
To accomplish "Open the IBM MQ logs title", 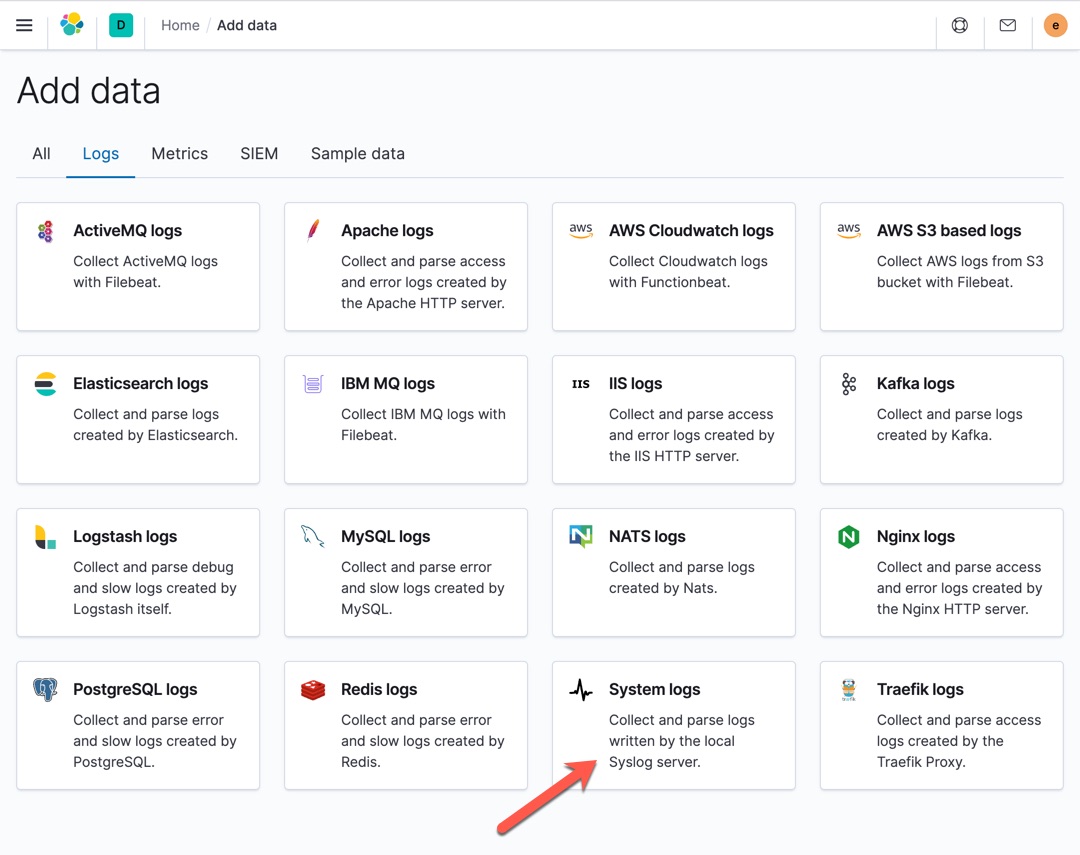I will (388, 384).
